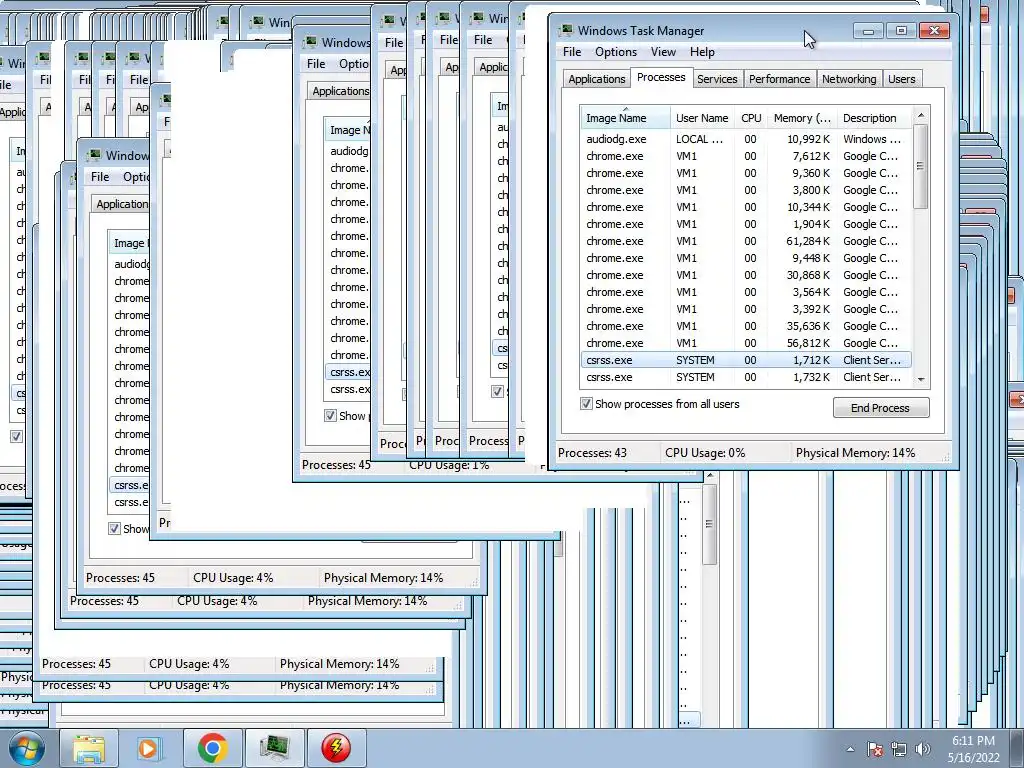Open the volume speaker tray icon
1024x768 pixels.
pyautogui.click(x=922, y=749)
